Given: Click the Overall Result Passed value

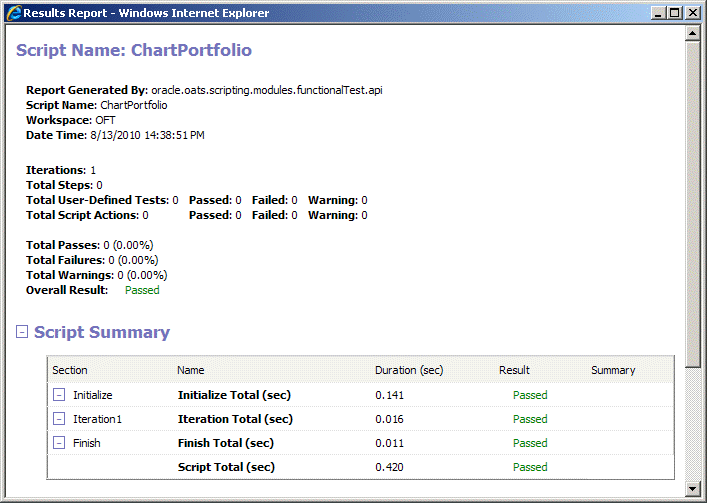Looking at the screenshot, I should click(142, 290).
